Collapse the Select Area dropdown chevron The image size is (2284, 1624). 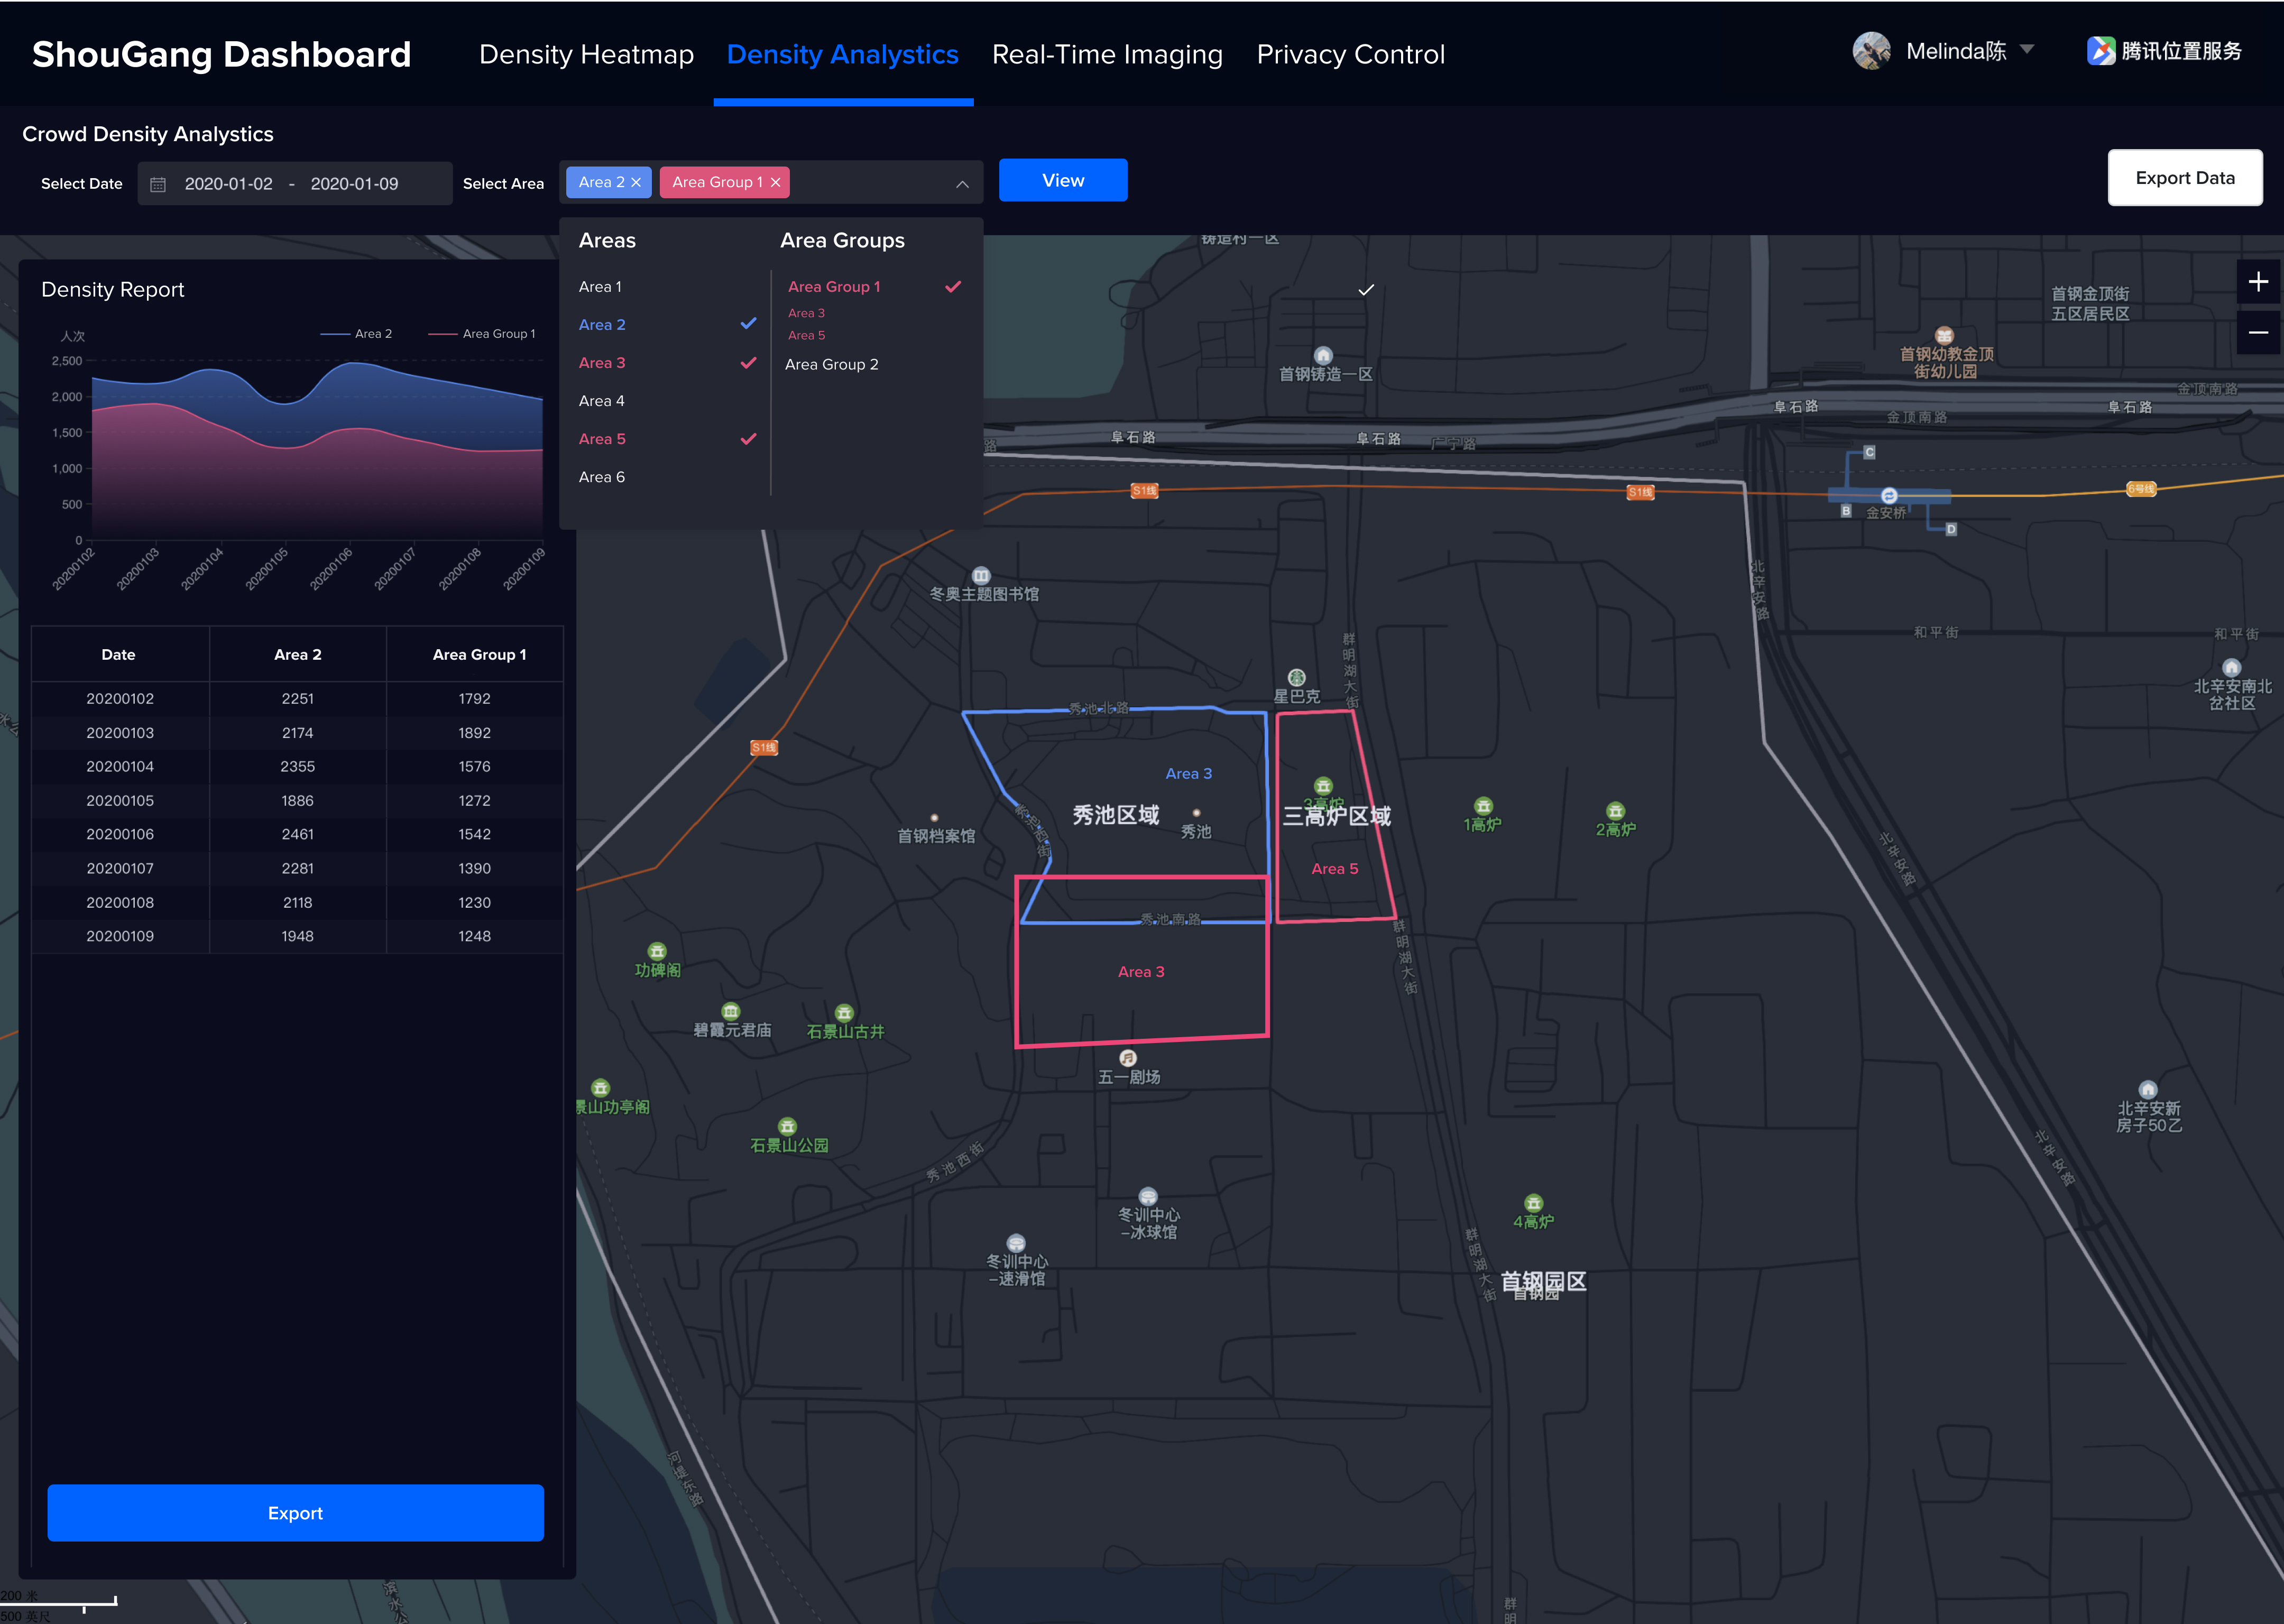coord(962,184)
